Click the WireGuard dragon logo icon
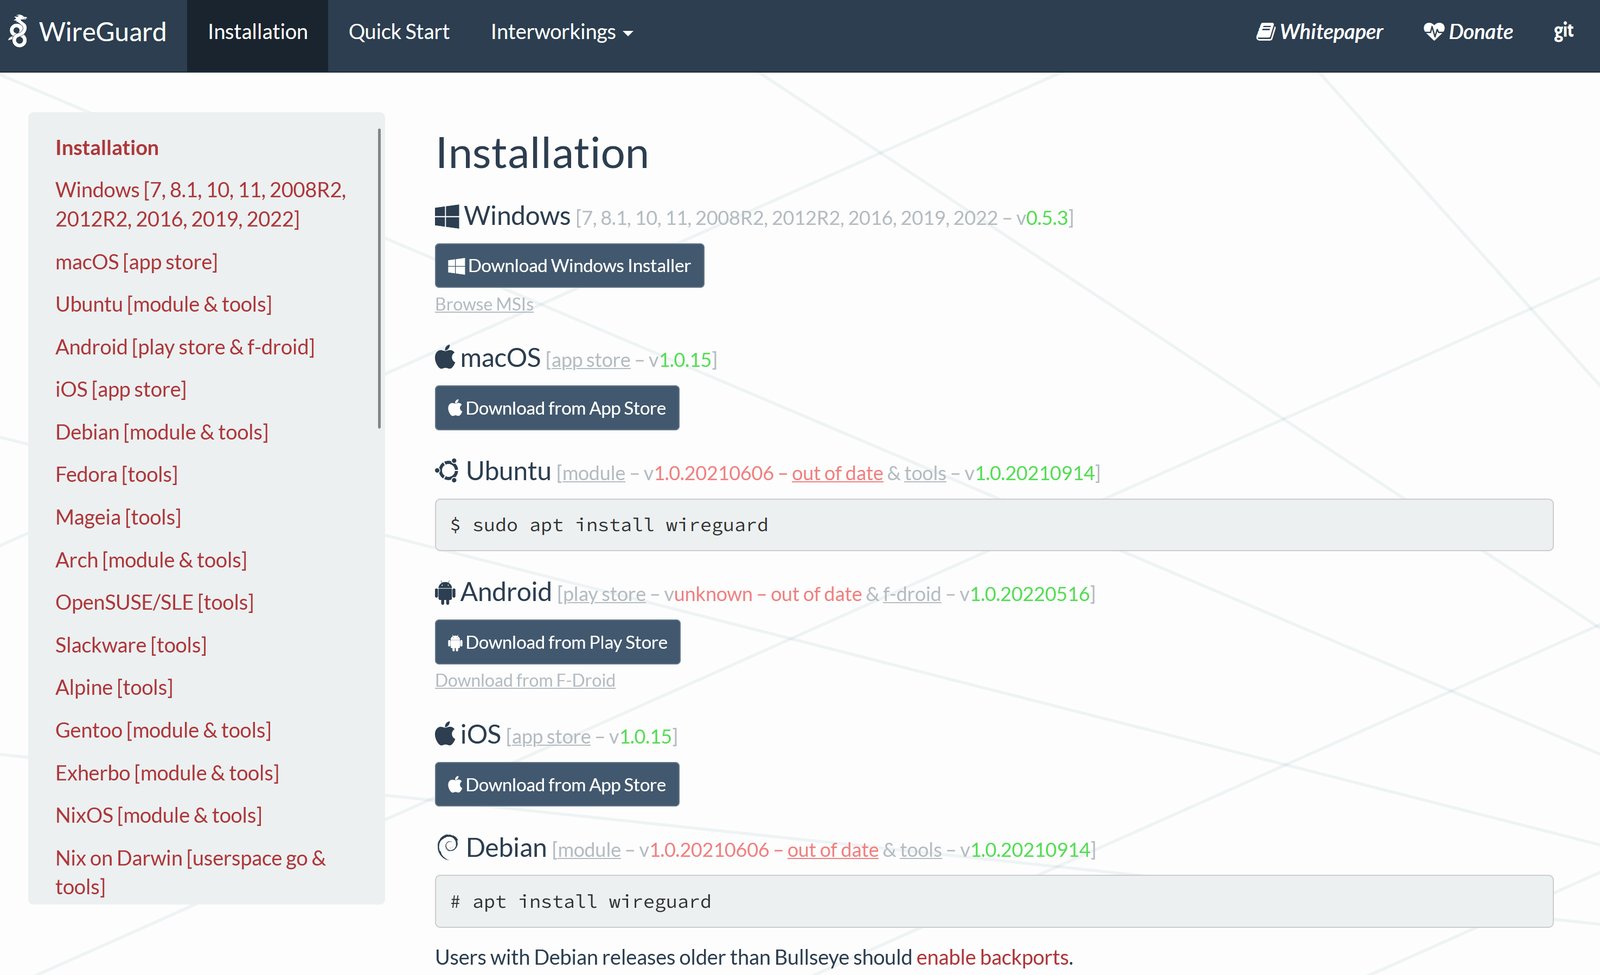 (18, 32)
